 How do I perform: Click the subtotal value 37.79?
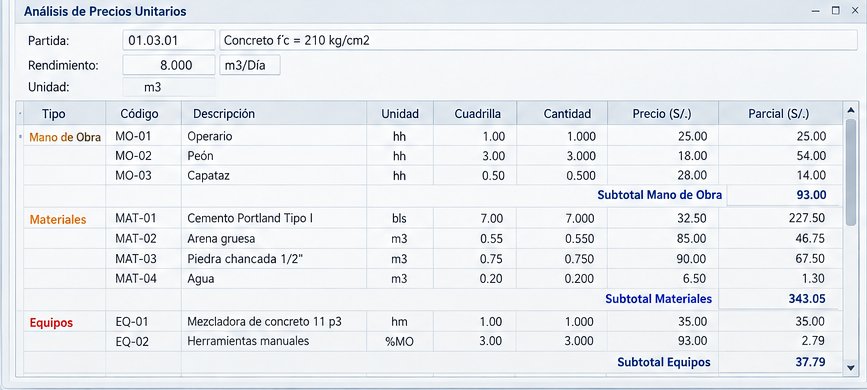tap(812, 362)
